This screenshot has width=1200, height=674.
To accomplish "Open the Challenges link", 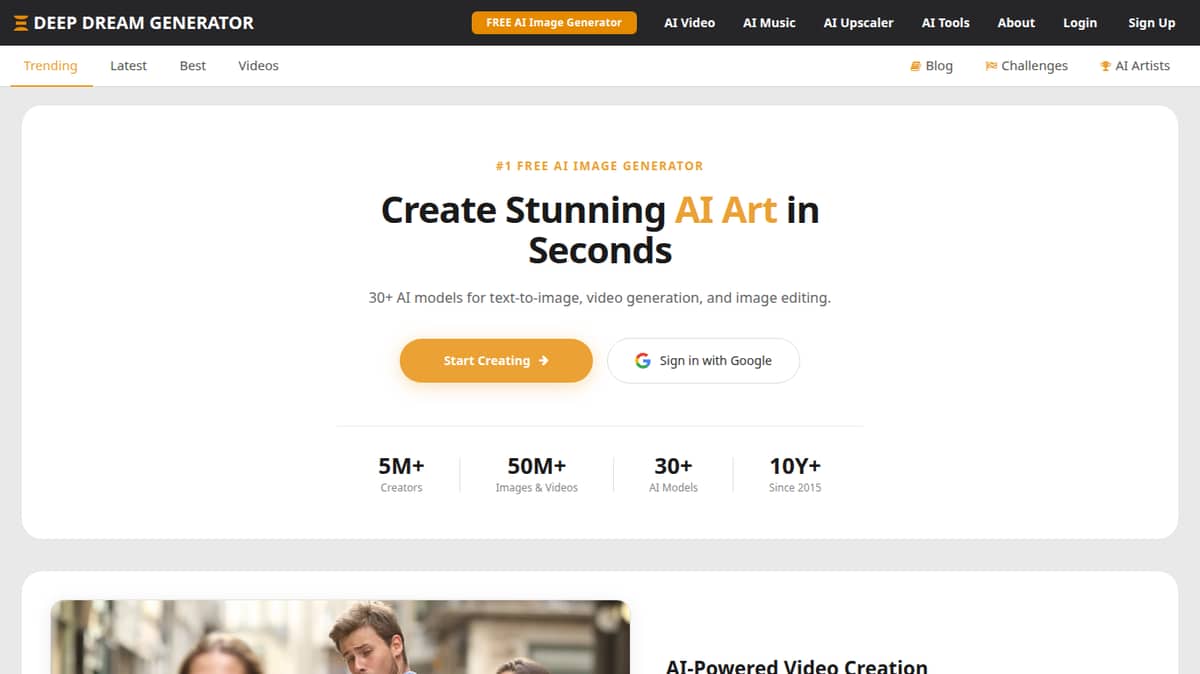I will (1026, 66).
